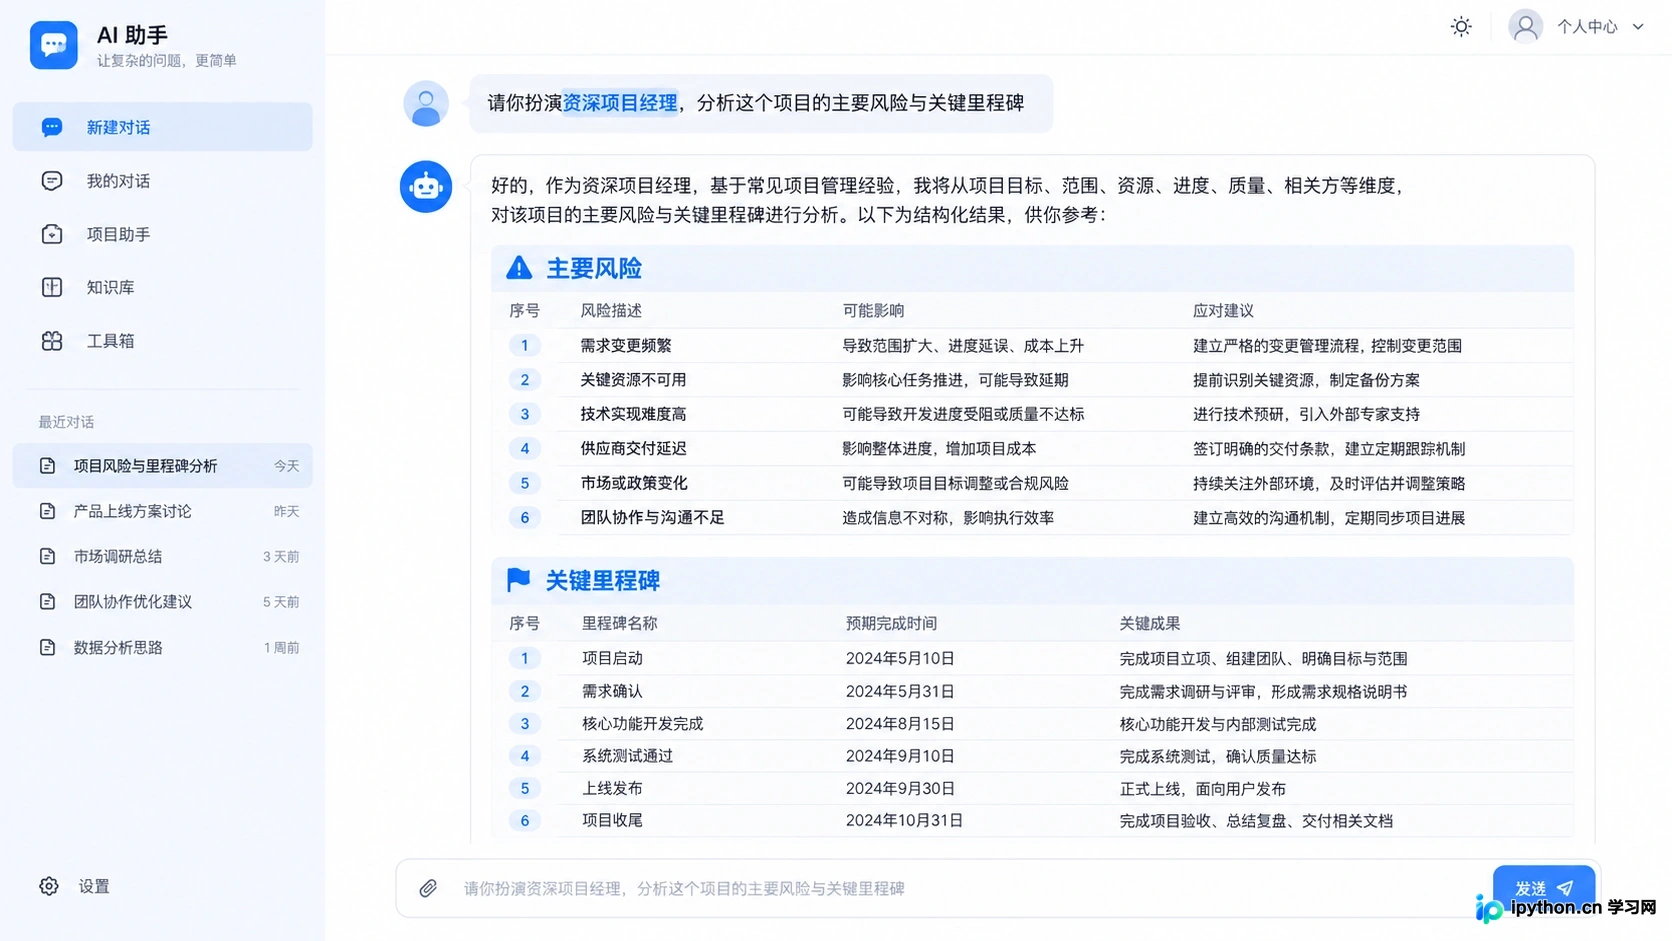Click the 设置 gear icon
Screen dimensions: 1672x941
tap(49, 886)
